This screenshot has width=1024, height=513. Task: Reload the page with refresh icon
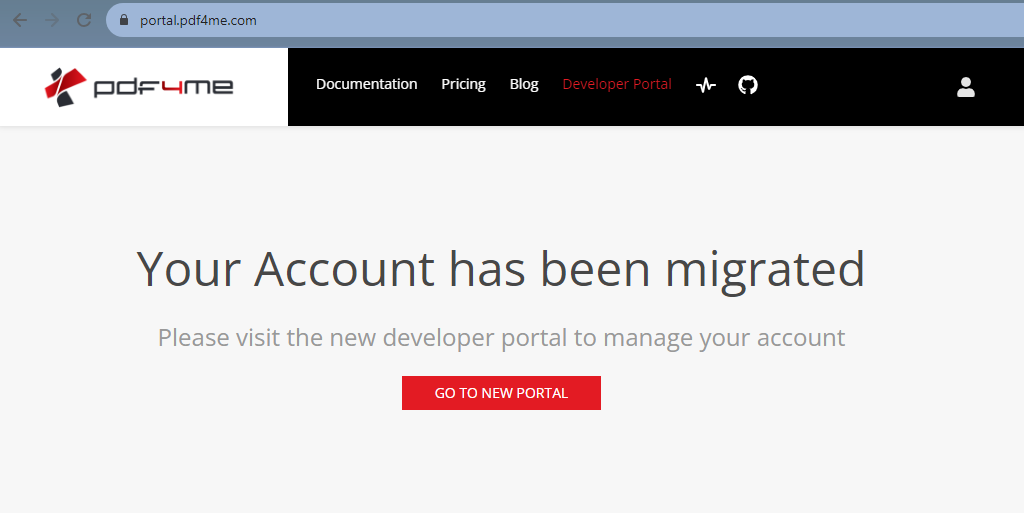(84, 20)
